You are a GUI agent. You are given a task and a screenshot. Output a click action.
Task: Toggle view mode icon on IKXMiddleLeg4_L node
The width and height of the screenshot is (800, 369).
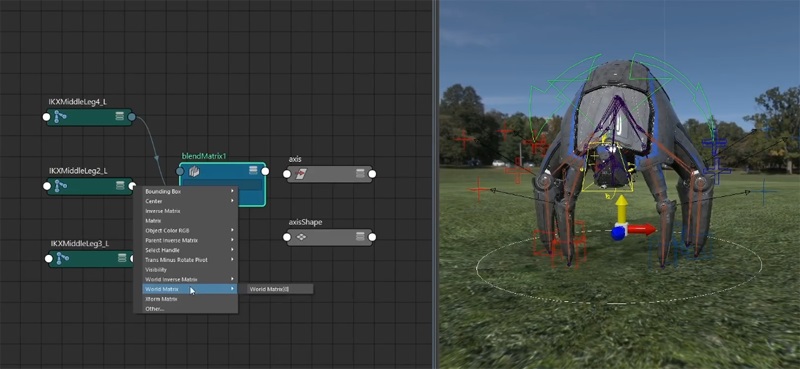pyautogui.click(x=119, y=117)
